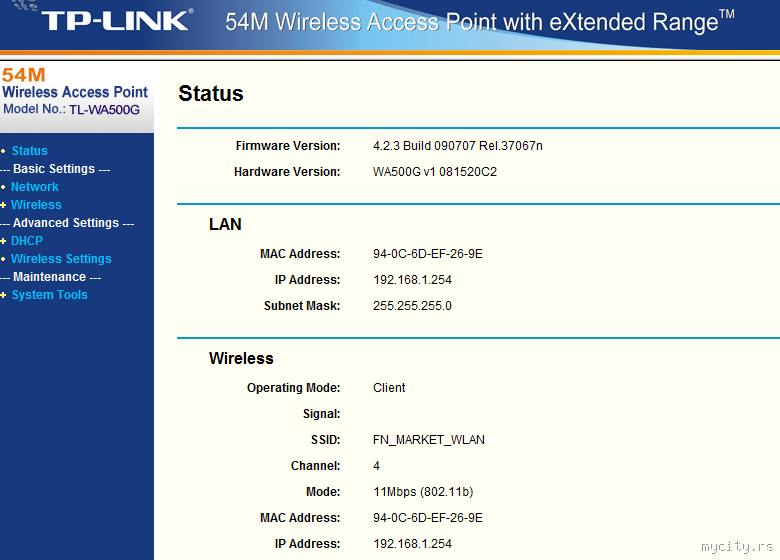Click the firmware version 4.2.3 text
Screen dimensions: 780x560
458,146
